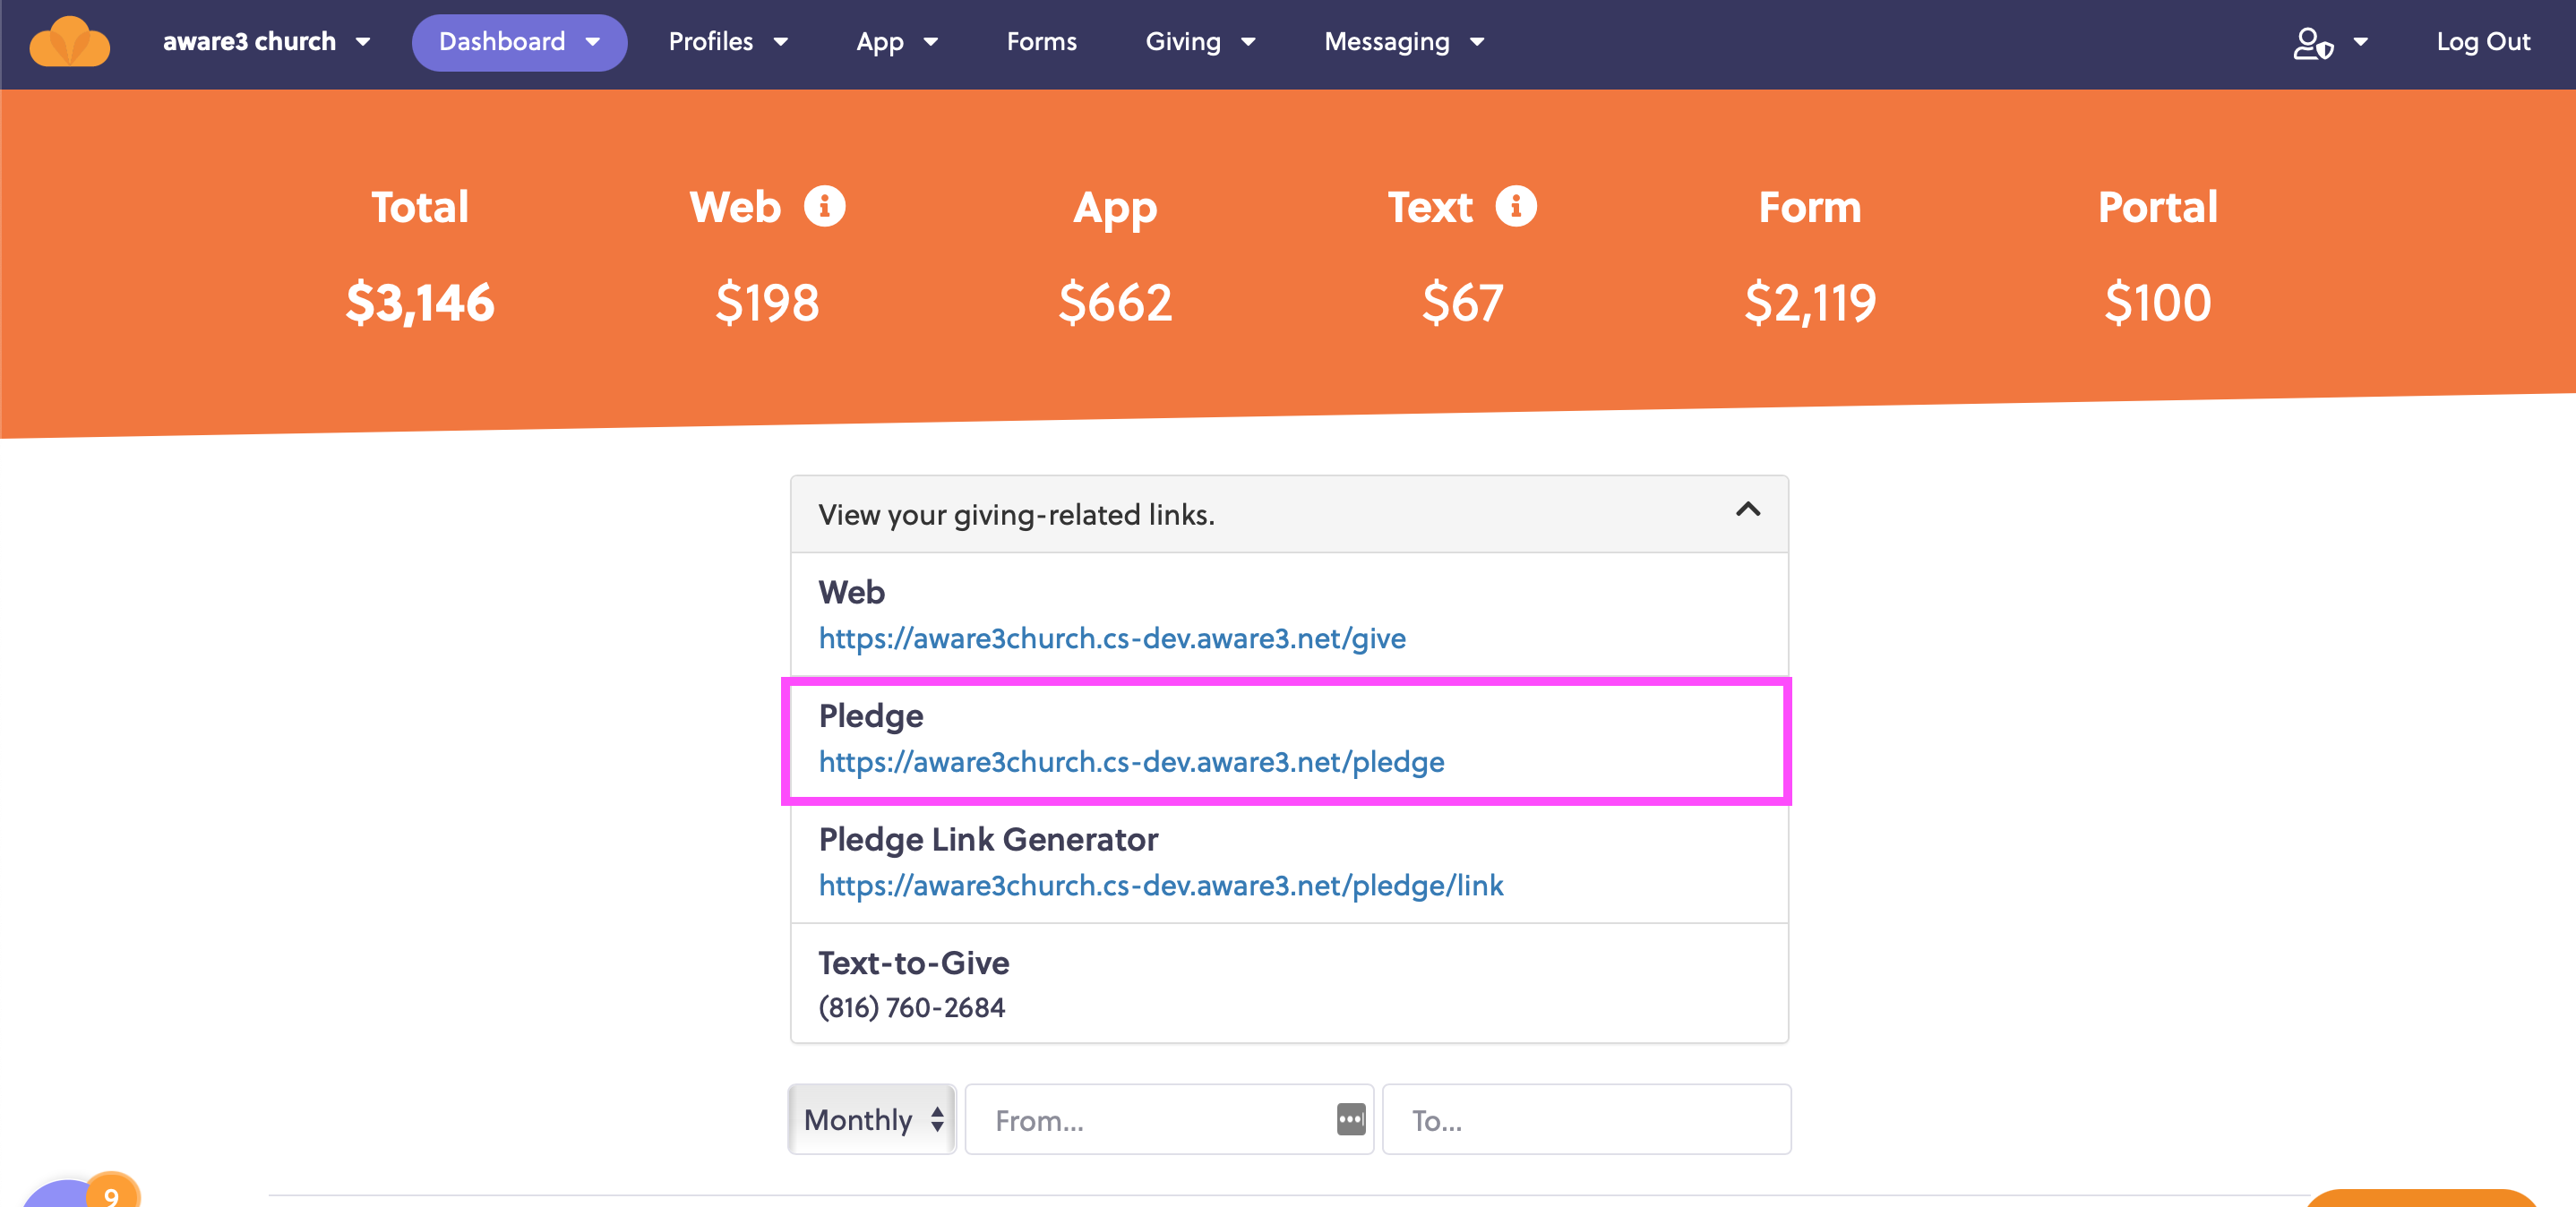This screenshot has height=1207, width=2576.
Task: Open the Pledge Link Generator URL
Action: pyautogui.click(x=1161, y=885)
